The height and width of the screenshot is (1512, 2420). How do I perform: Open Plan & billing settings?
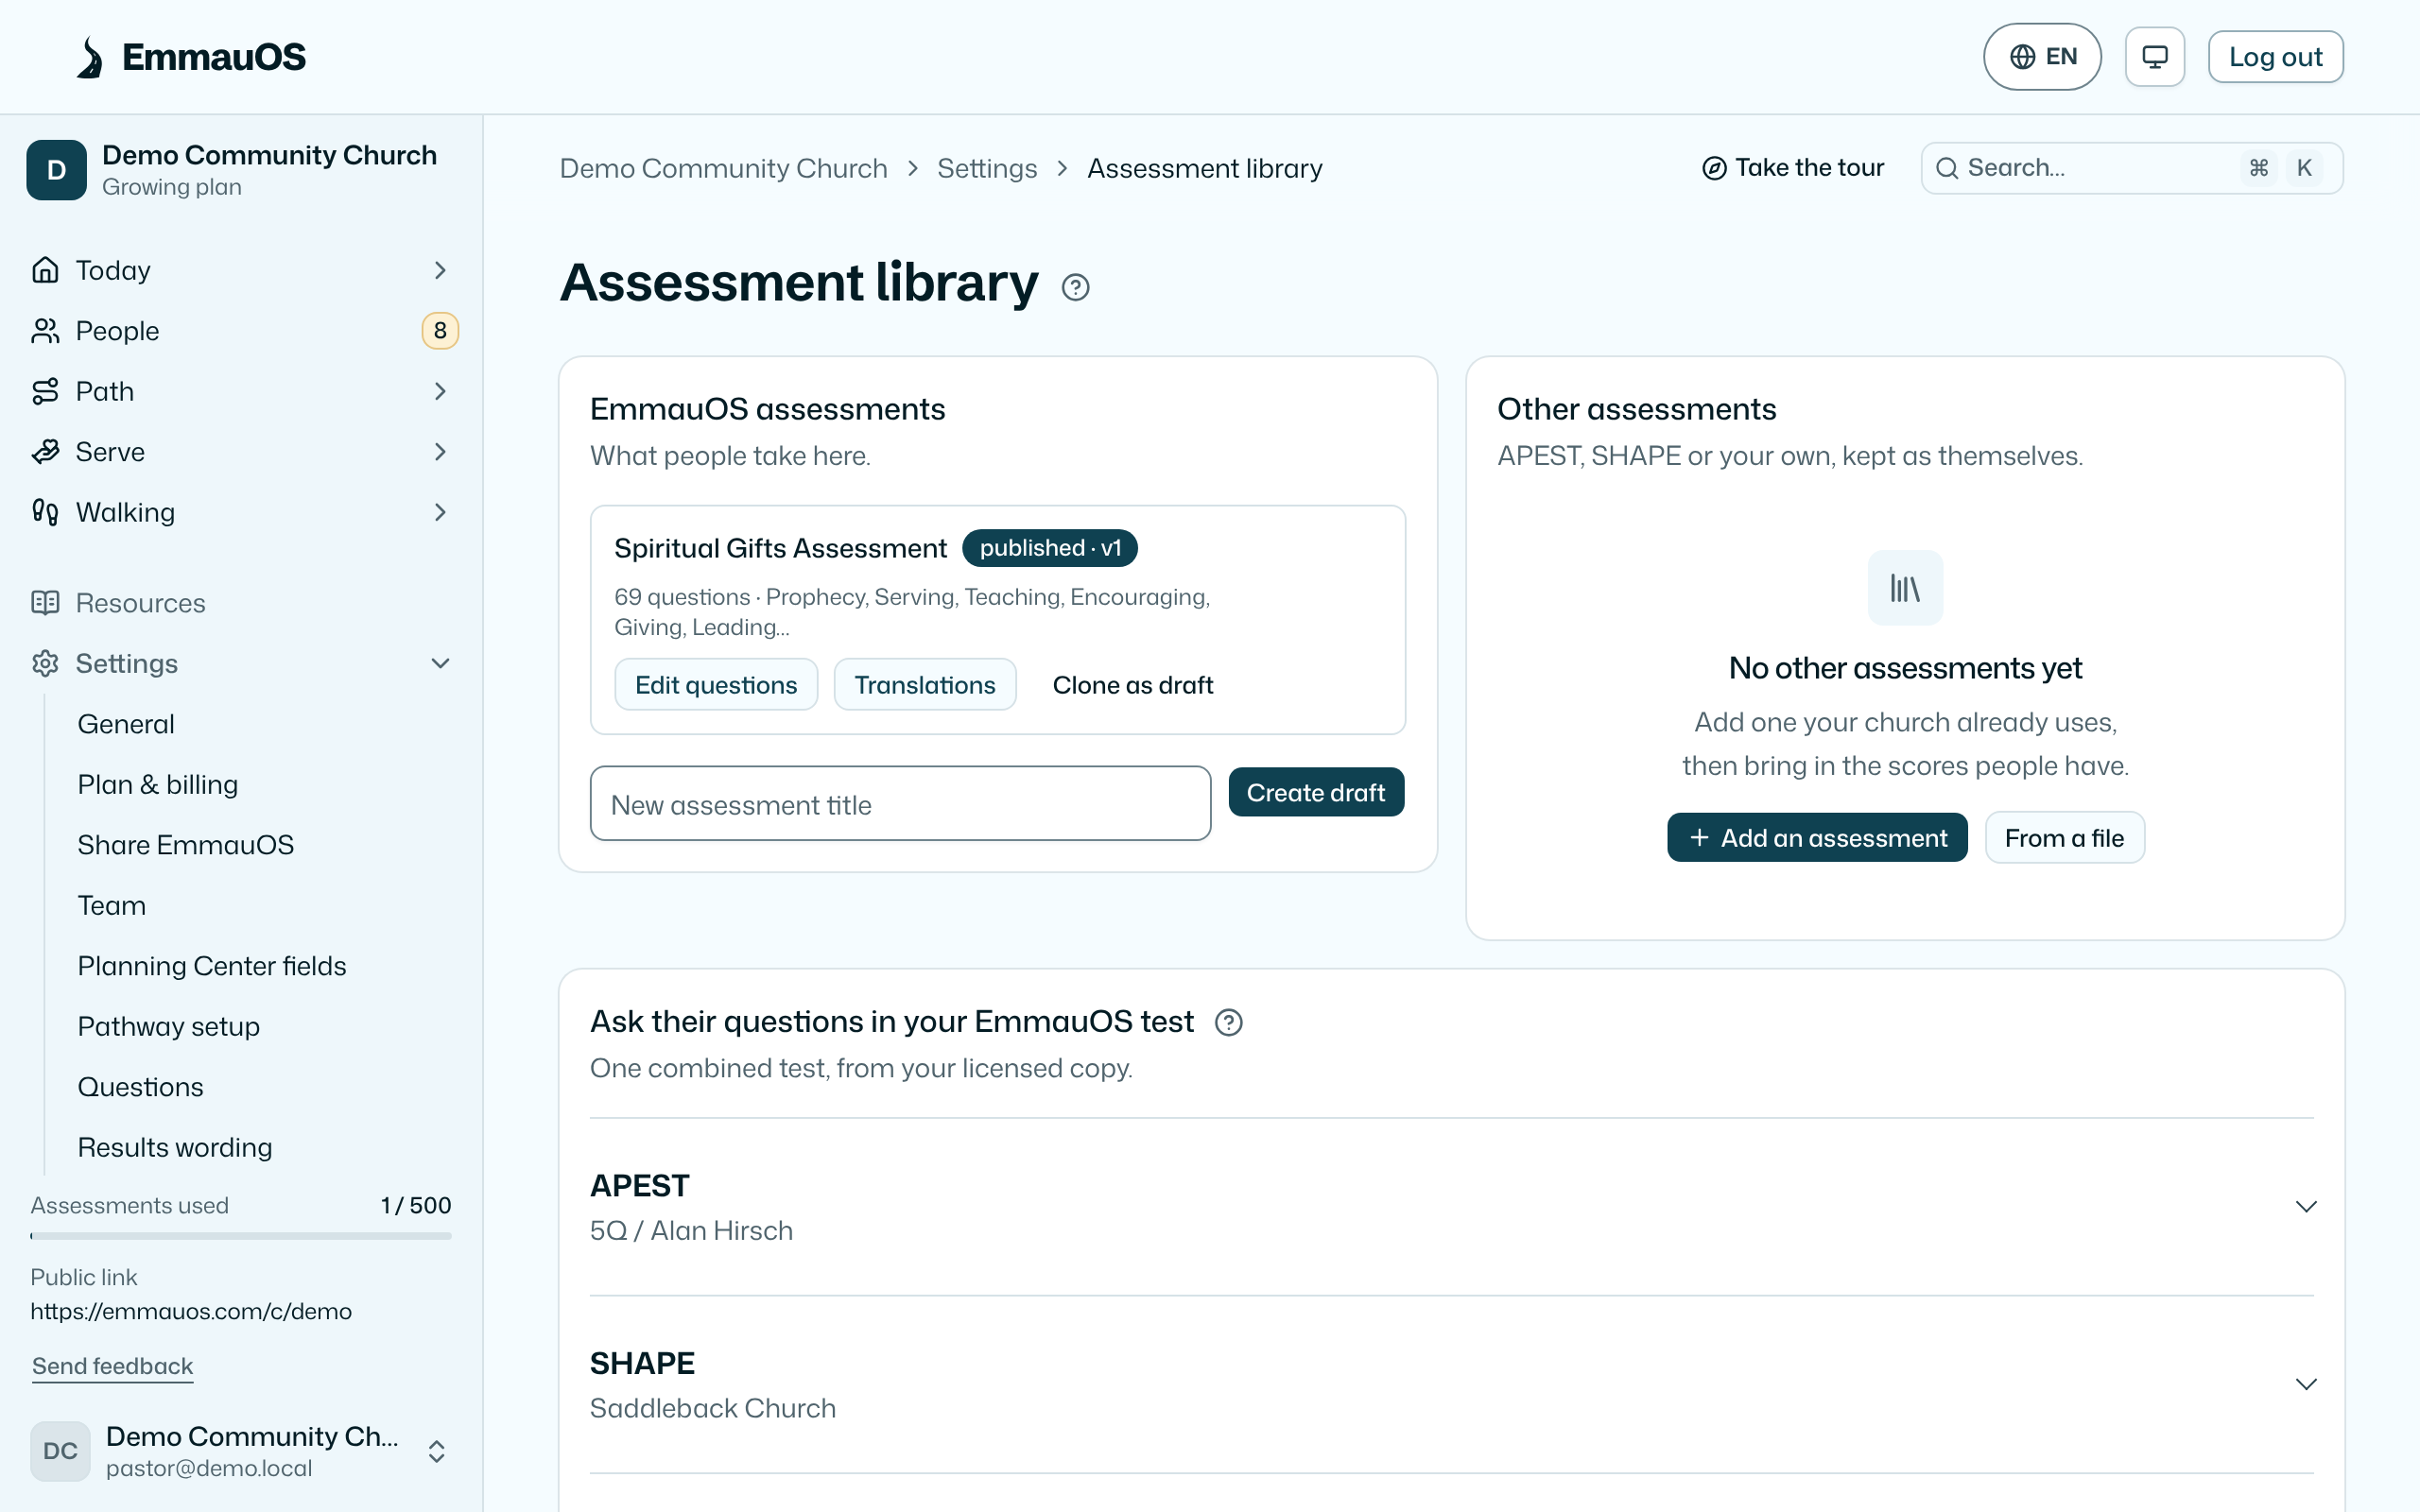[158, 785]
